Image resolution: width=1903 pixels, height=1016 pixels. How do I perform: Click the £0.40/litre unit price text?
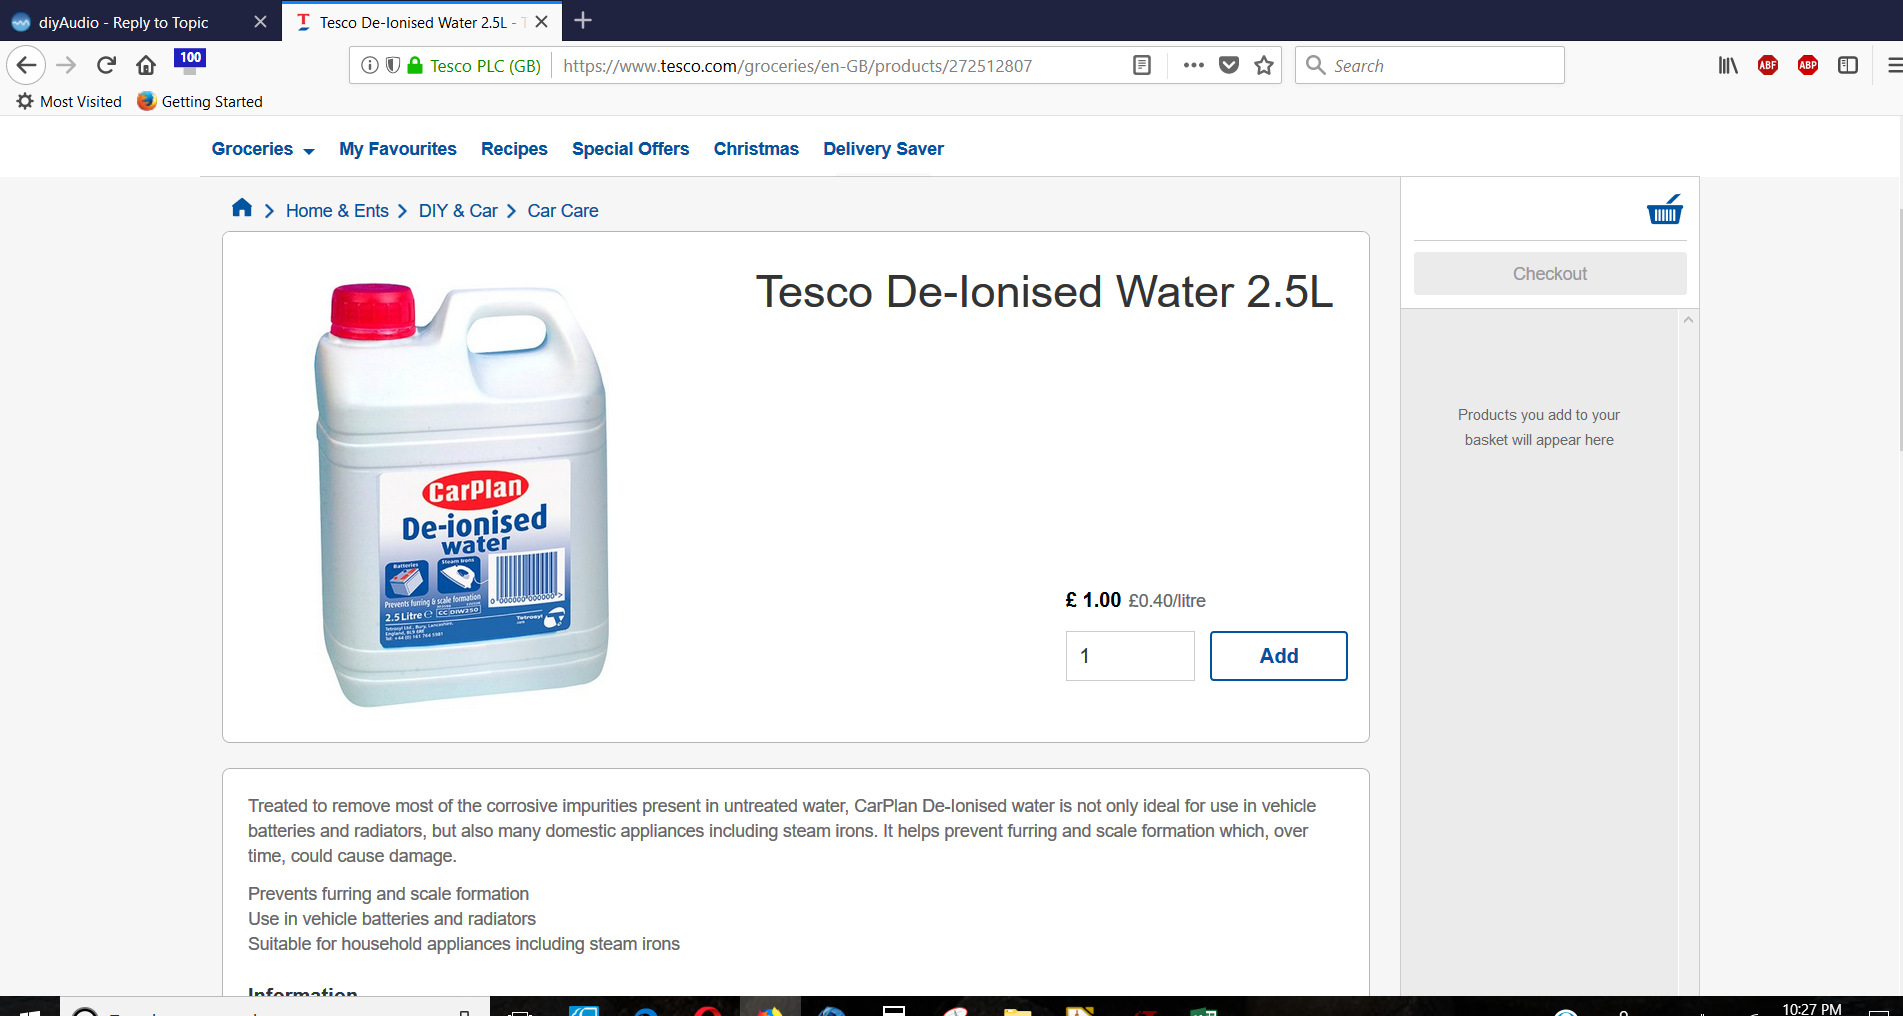1167,601
